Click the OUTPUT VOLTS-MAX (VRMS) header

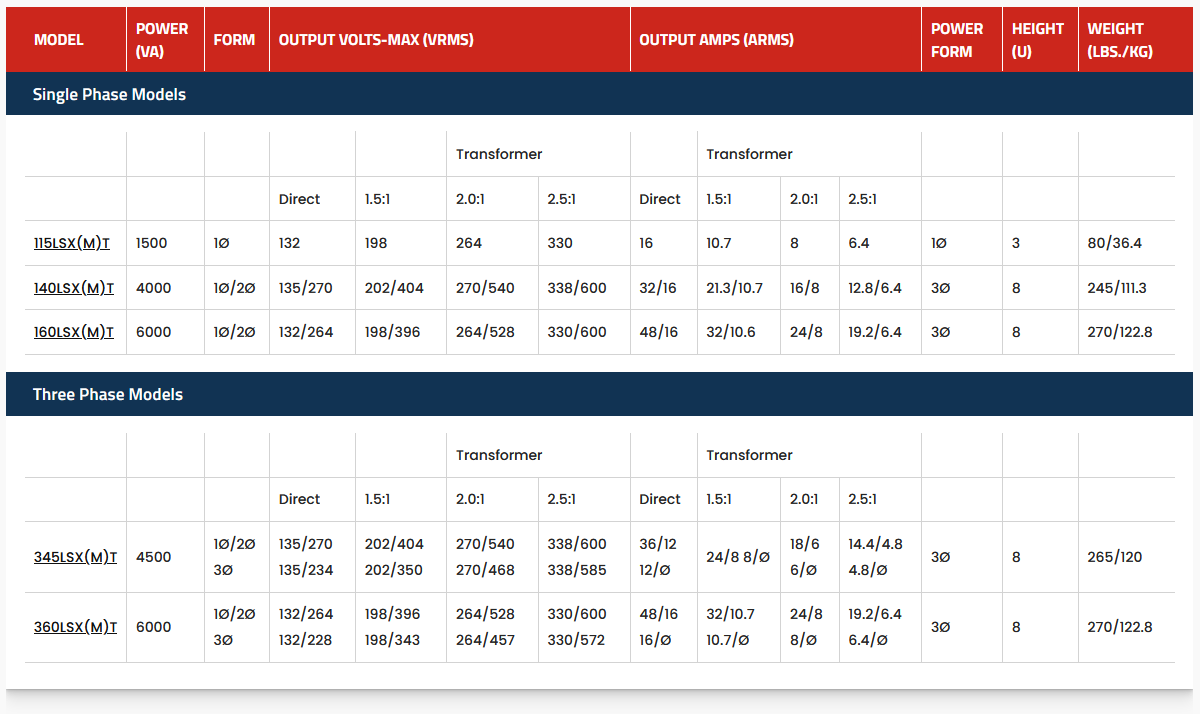376,40
